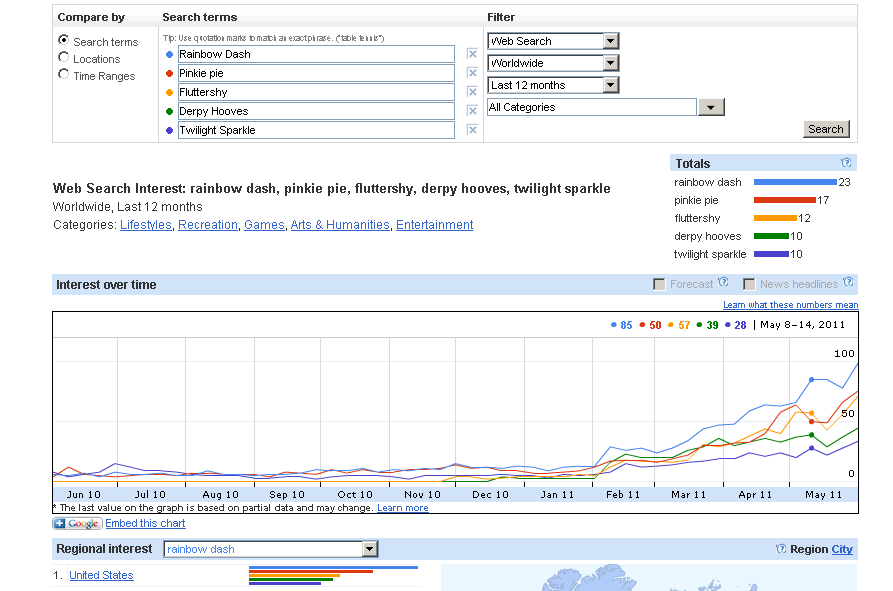893x591 pixels.
Task: Select the Locations radio button
Action: coord(63,58)
